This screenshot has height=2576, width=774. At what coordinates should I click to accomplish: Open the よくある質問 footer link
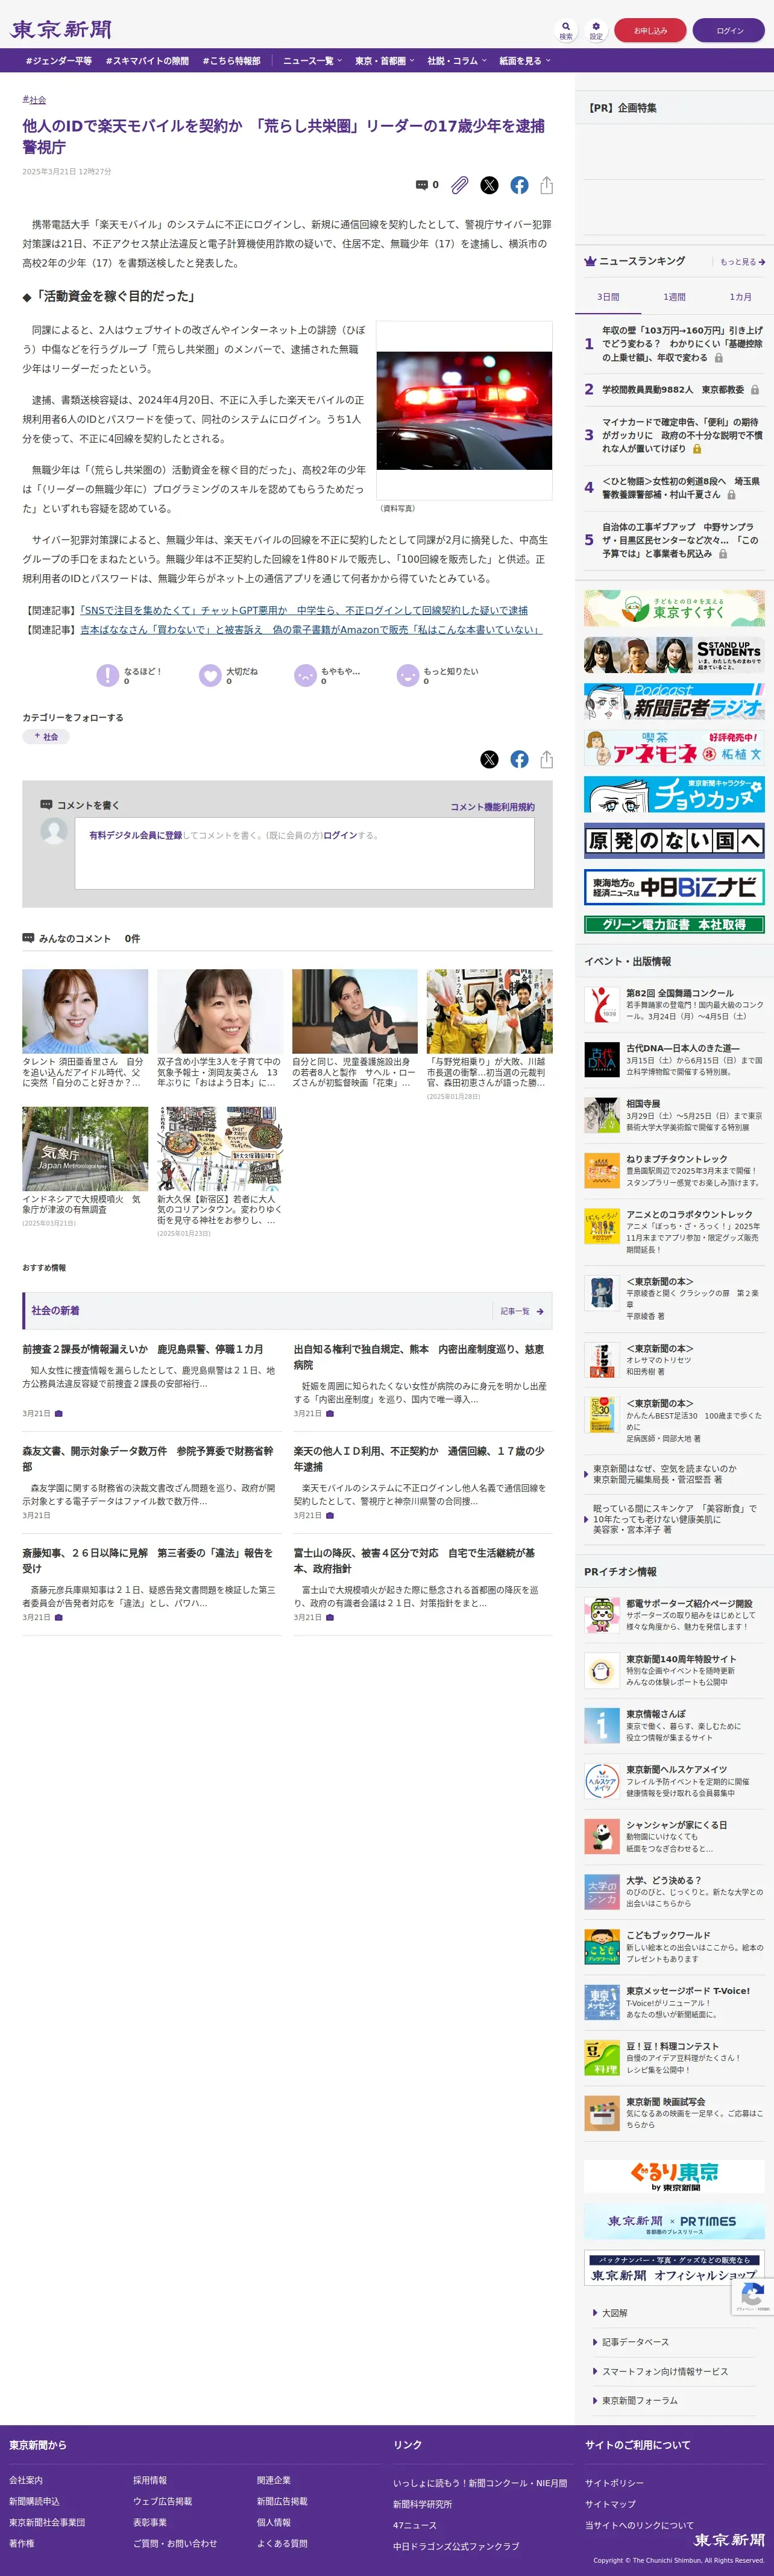click(x=282, y=2543)
